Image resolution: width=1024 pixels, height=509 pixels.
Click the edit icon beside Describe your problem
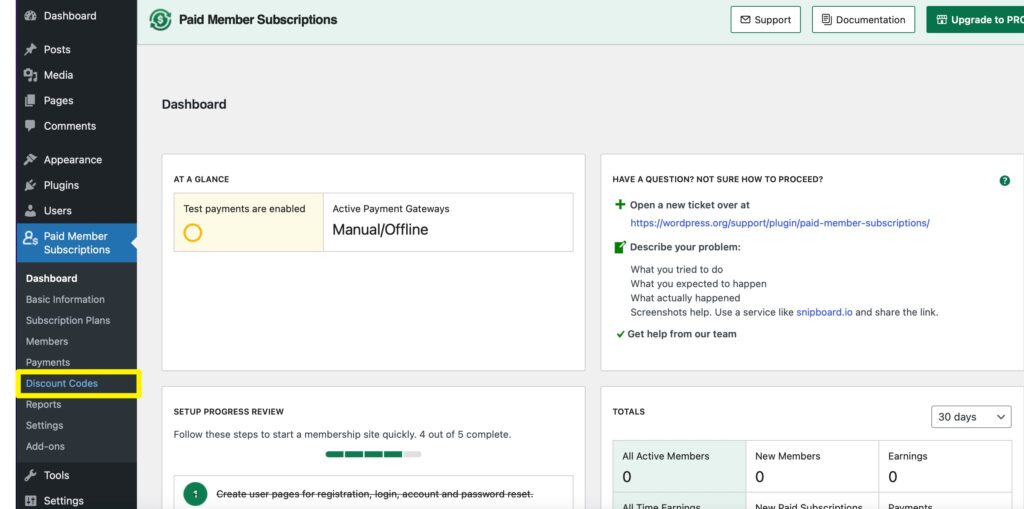pos(620,247)
